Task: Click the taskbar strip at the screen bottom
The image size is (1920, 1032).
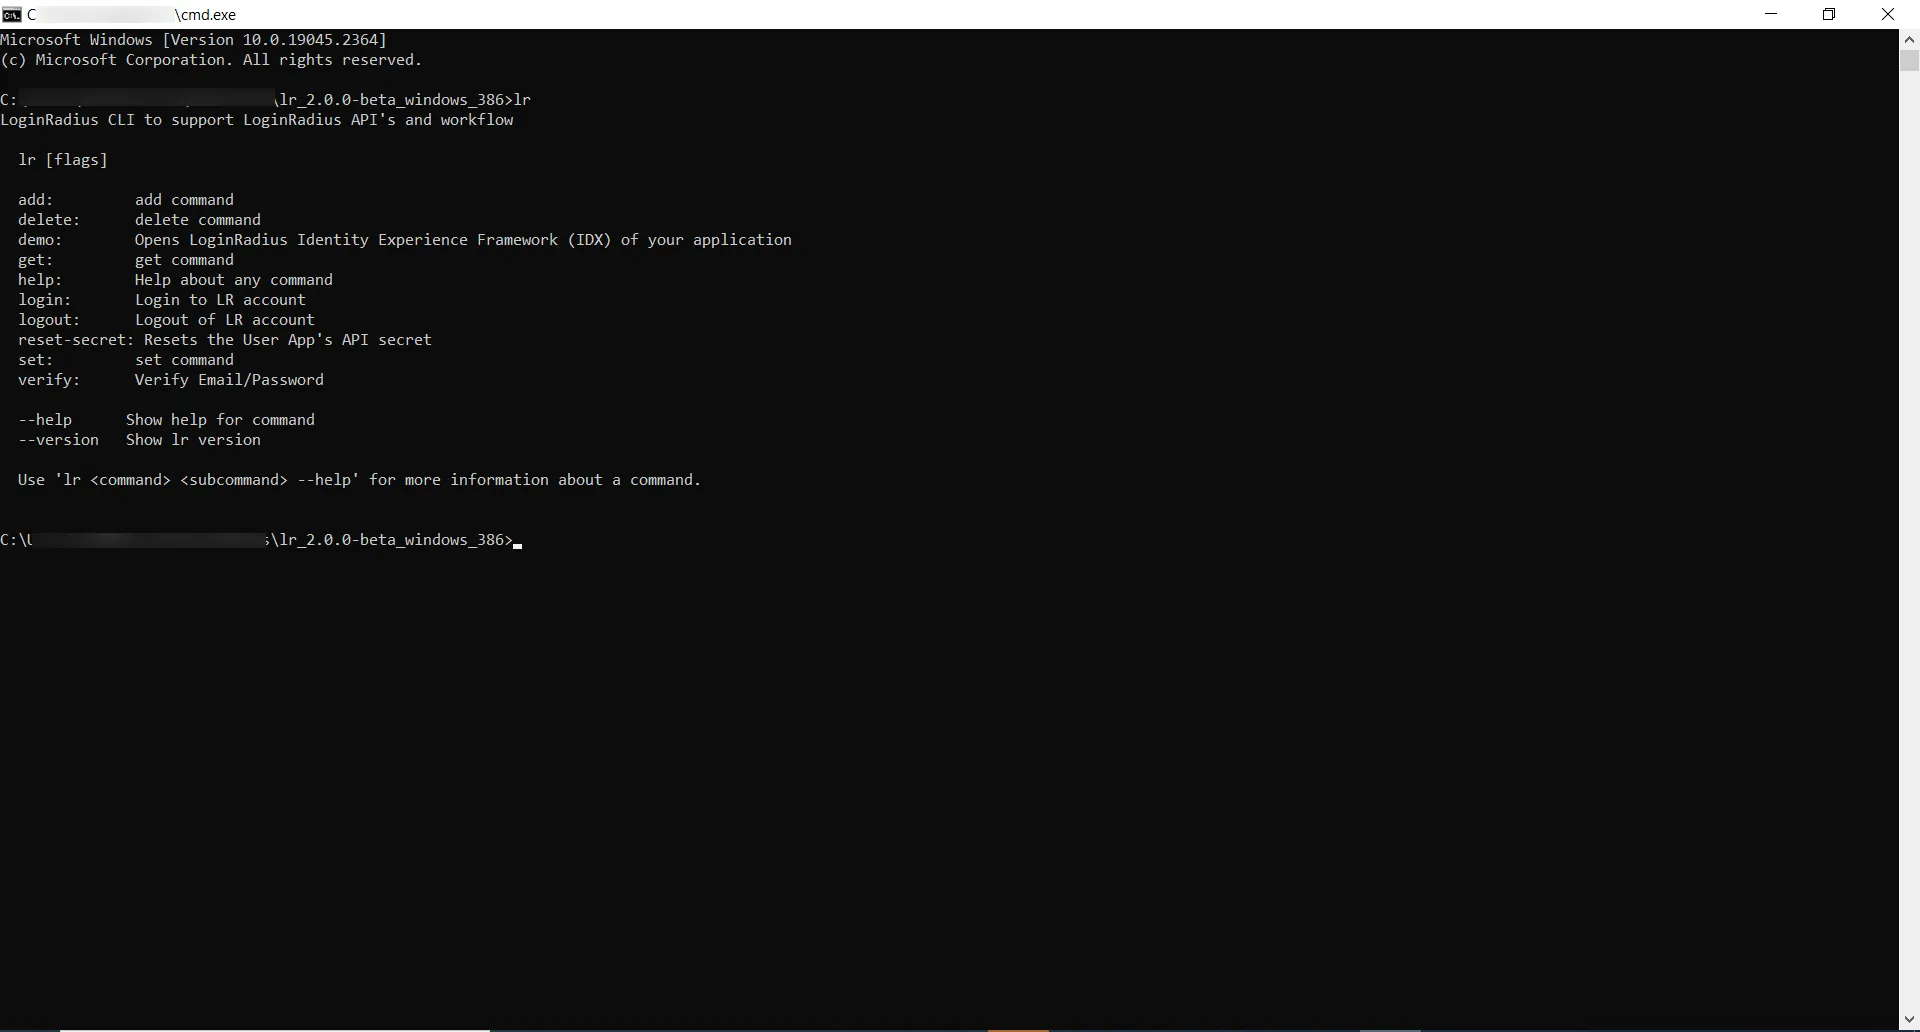Action: (x=960, y=1028)
